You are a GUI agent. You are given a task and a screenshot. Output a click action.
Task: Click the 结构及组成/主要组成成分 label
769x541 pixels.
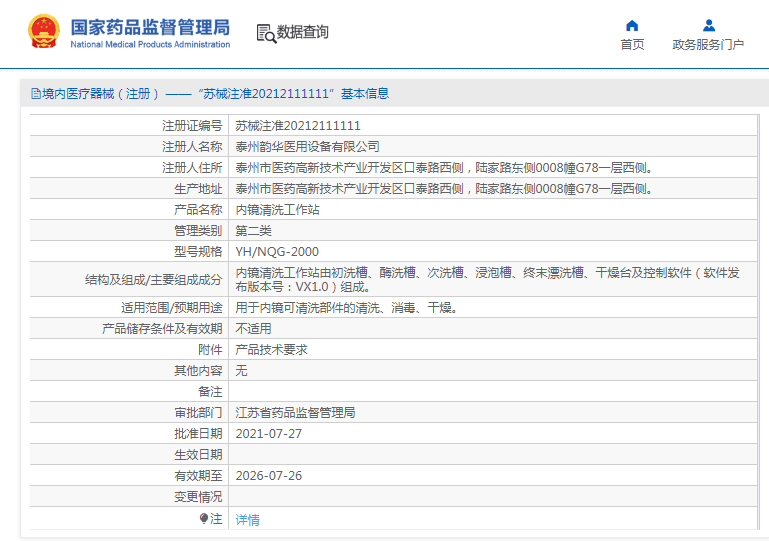(x=154, y=280)
